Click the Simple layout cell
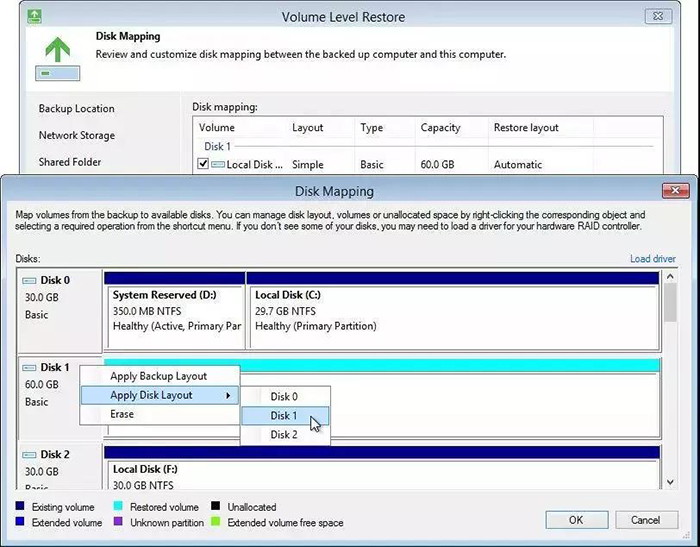Viewport: 700px width, 547px height. 308,165
